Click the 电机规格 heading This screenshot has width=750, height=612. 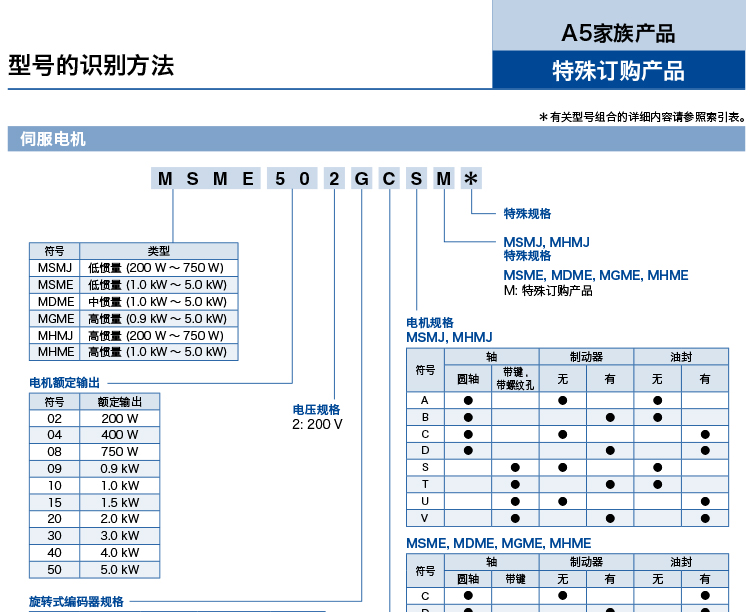click(430, 322)
